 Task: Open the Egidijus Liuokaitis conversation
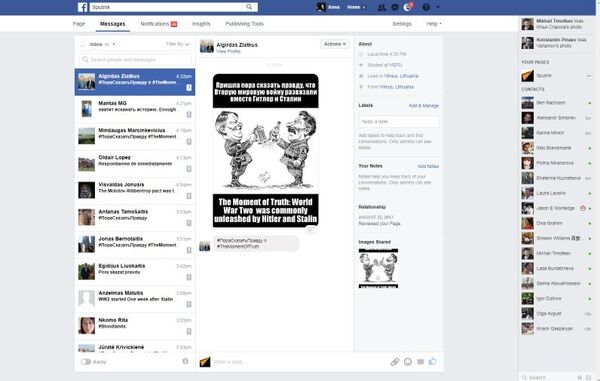pos(135,272)
